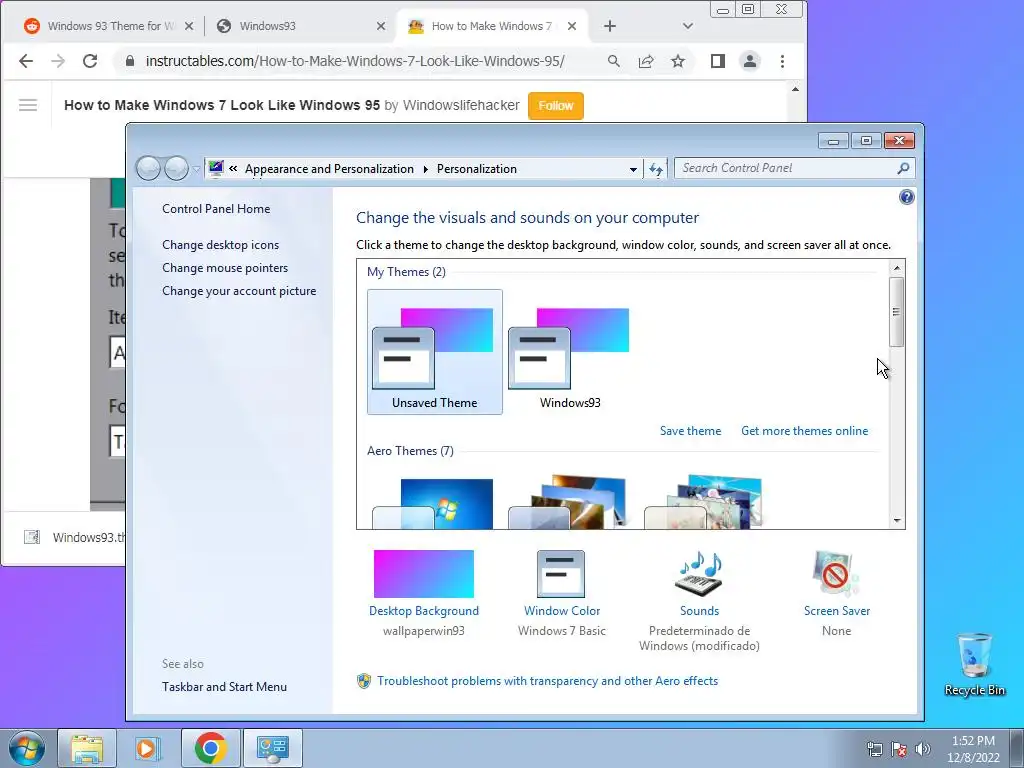Open the recent pages dropdown arrow
Viewport: 1024px width, 768px height.
pyautogui.click(x=196, y=169)
